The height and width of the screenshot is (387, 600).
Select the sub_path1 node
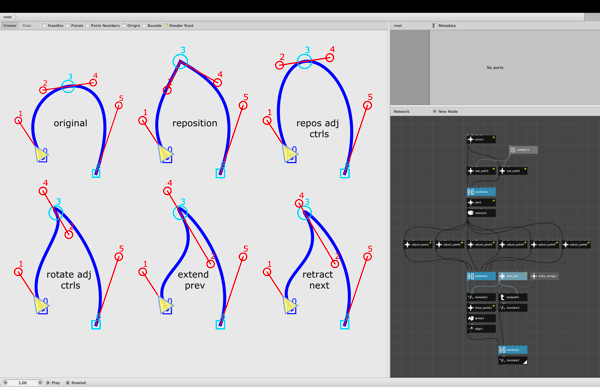[x=481, y=171]
